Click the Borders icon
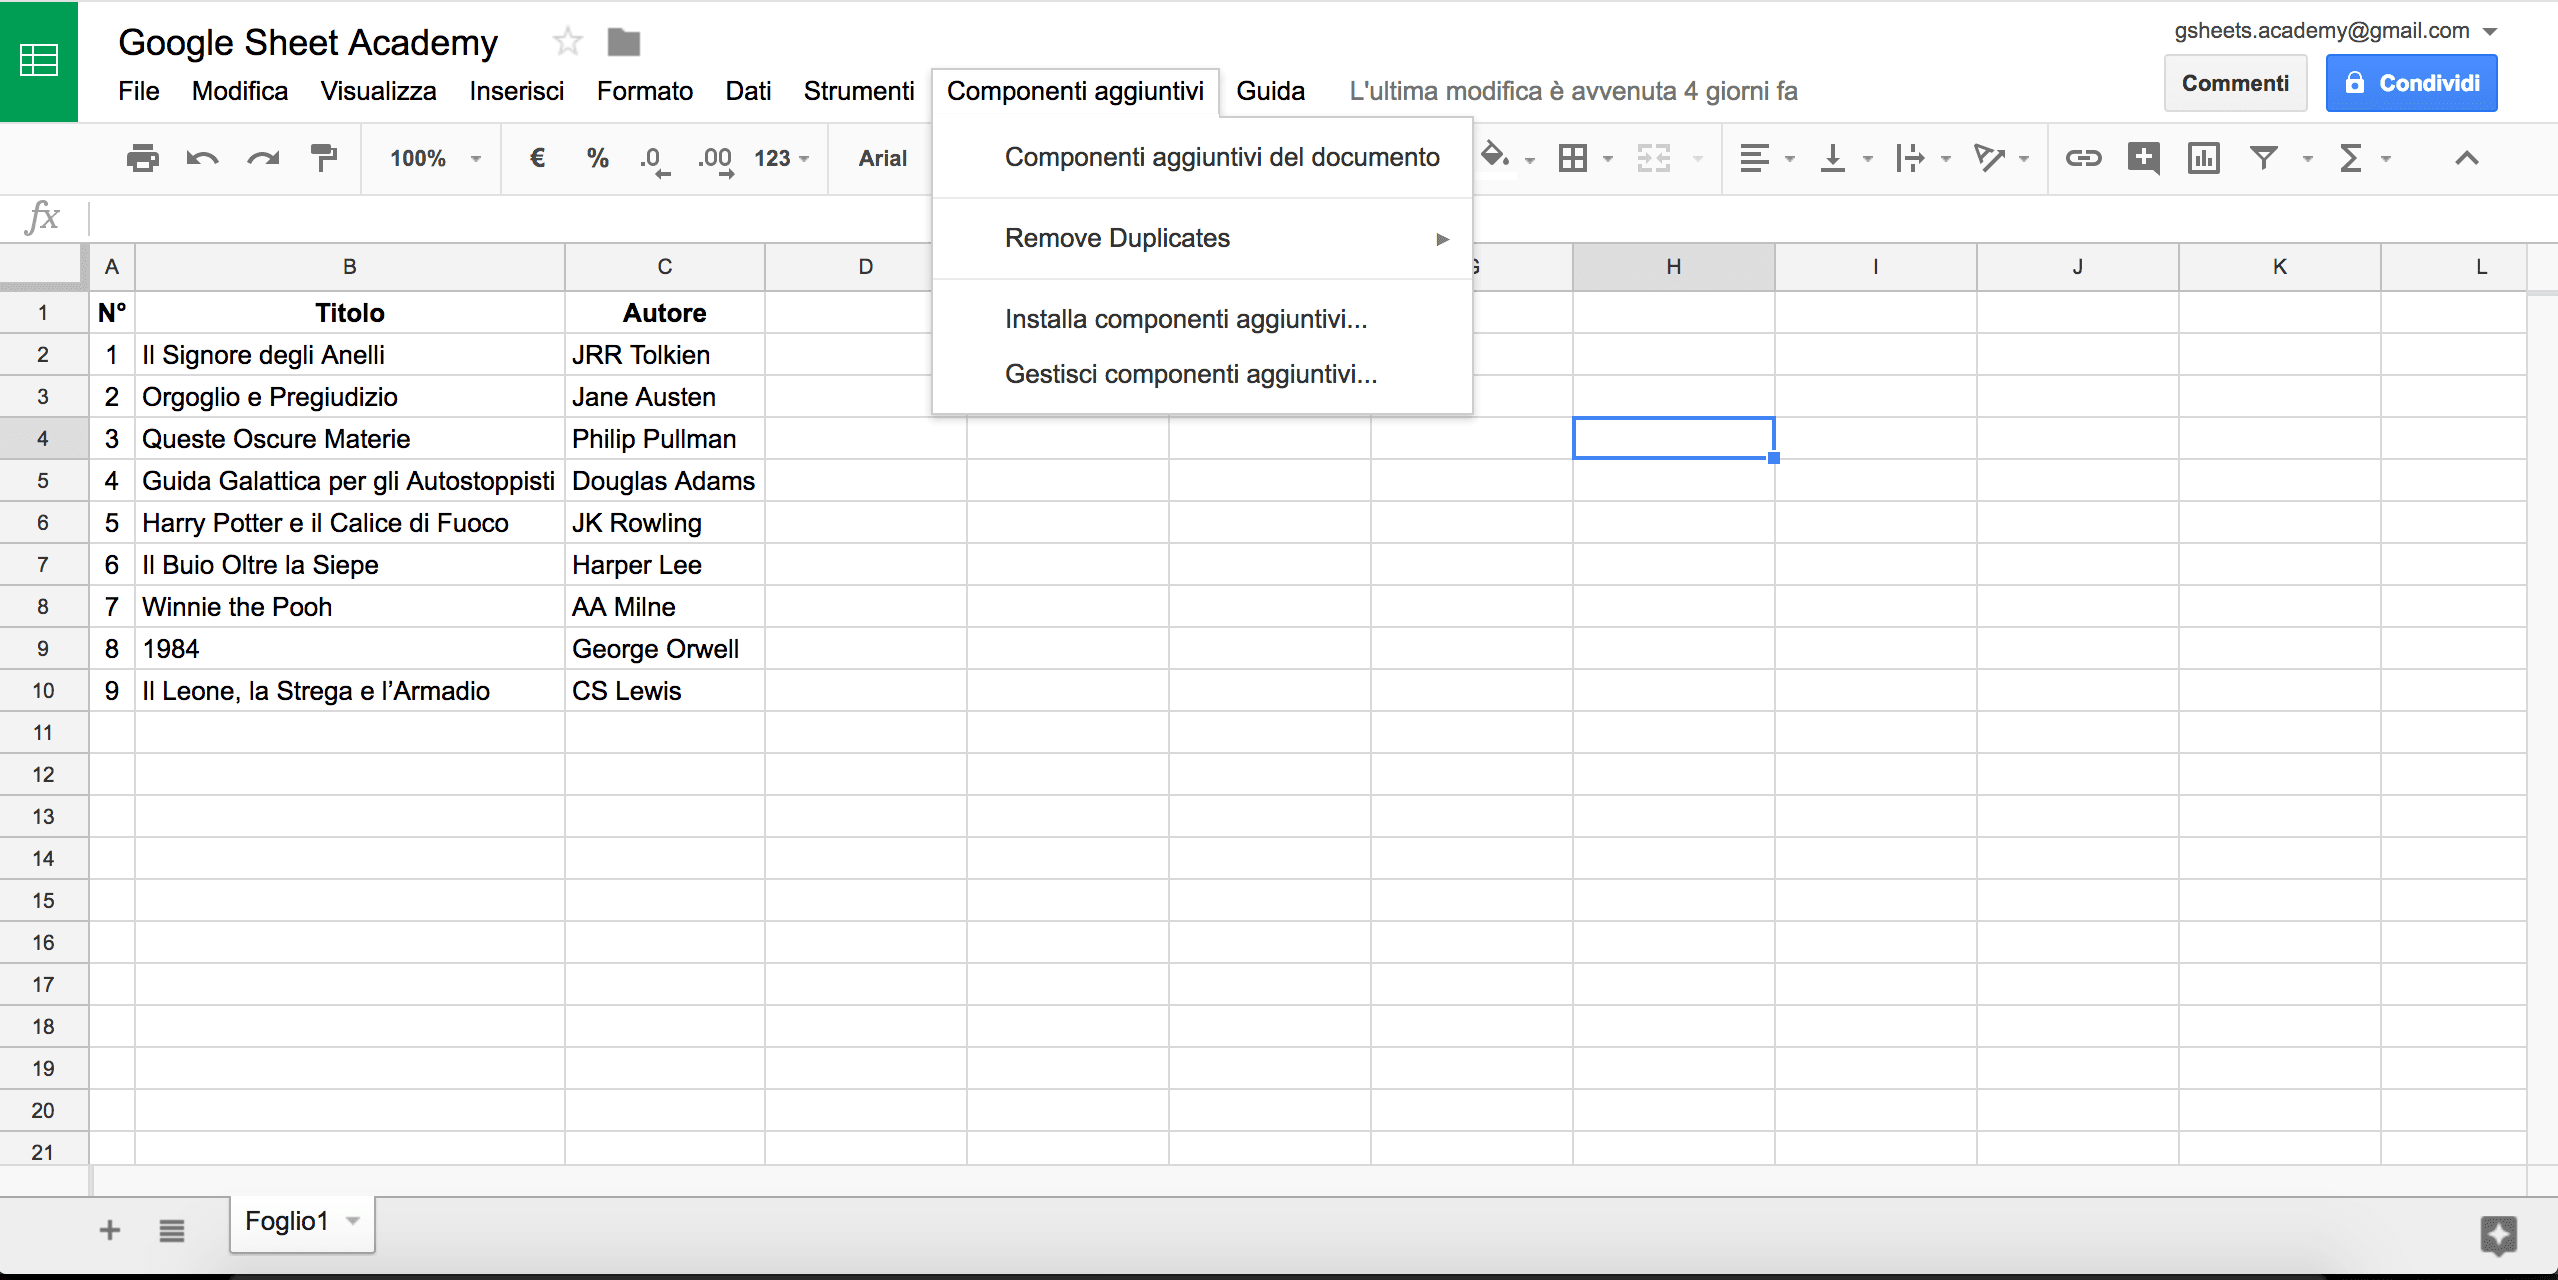The width and height of the screenshot is (2558, 1280). tap(1573, 158)
